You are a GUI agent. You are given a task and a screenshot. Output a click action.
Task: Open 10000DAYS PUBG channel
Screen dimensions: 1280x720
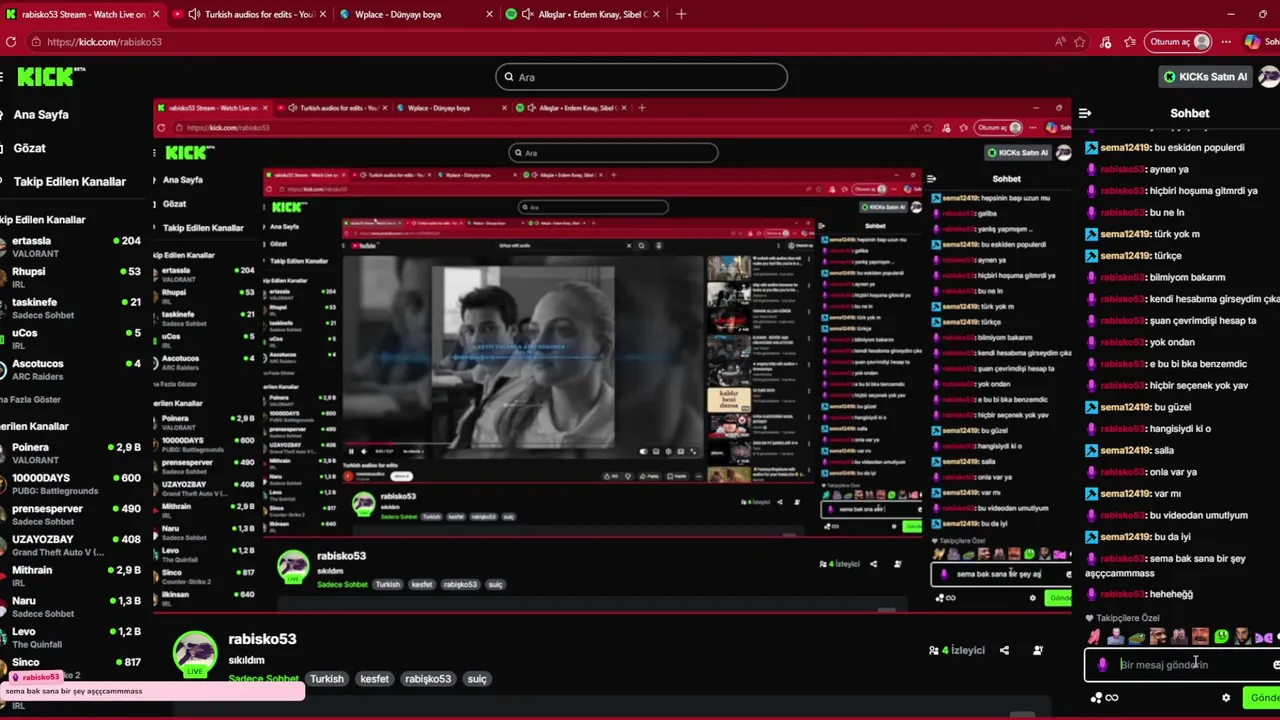[x=70, y=484]
